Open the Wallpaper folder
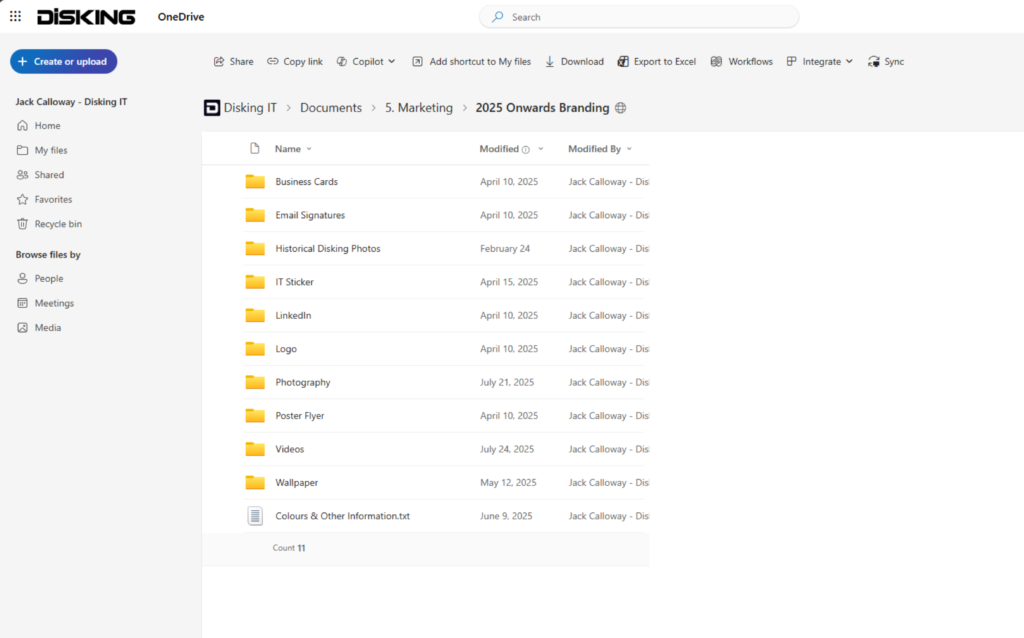The width and height of the screenshot is (1024, 638). 296,483
